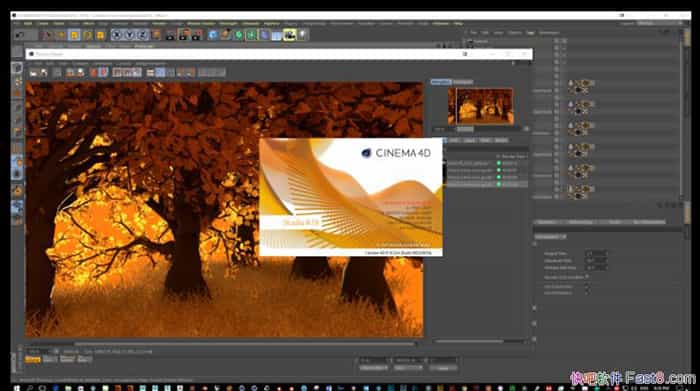700x391 pixels.
Task: Open the Render menu in main menu bar
Action: click(x=159, y=23)
